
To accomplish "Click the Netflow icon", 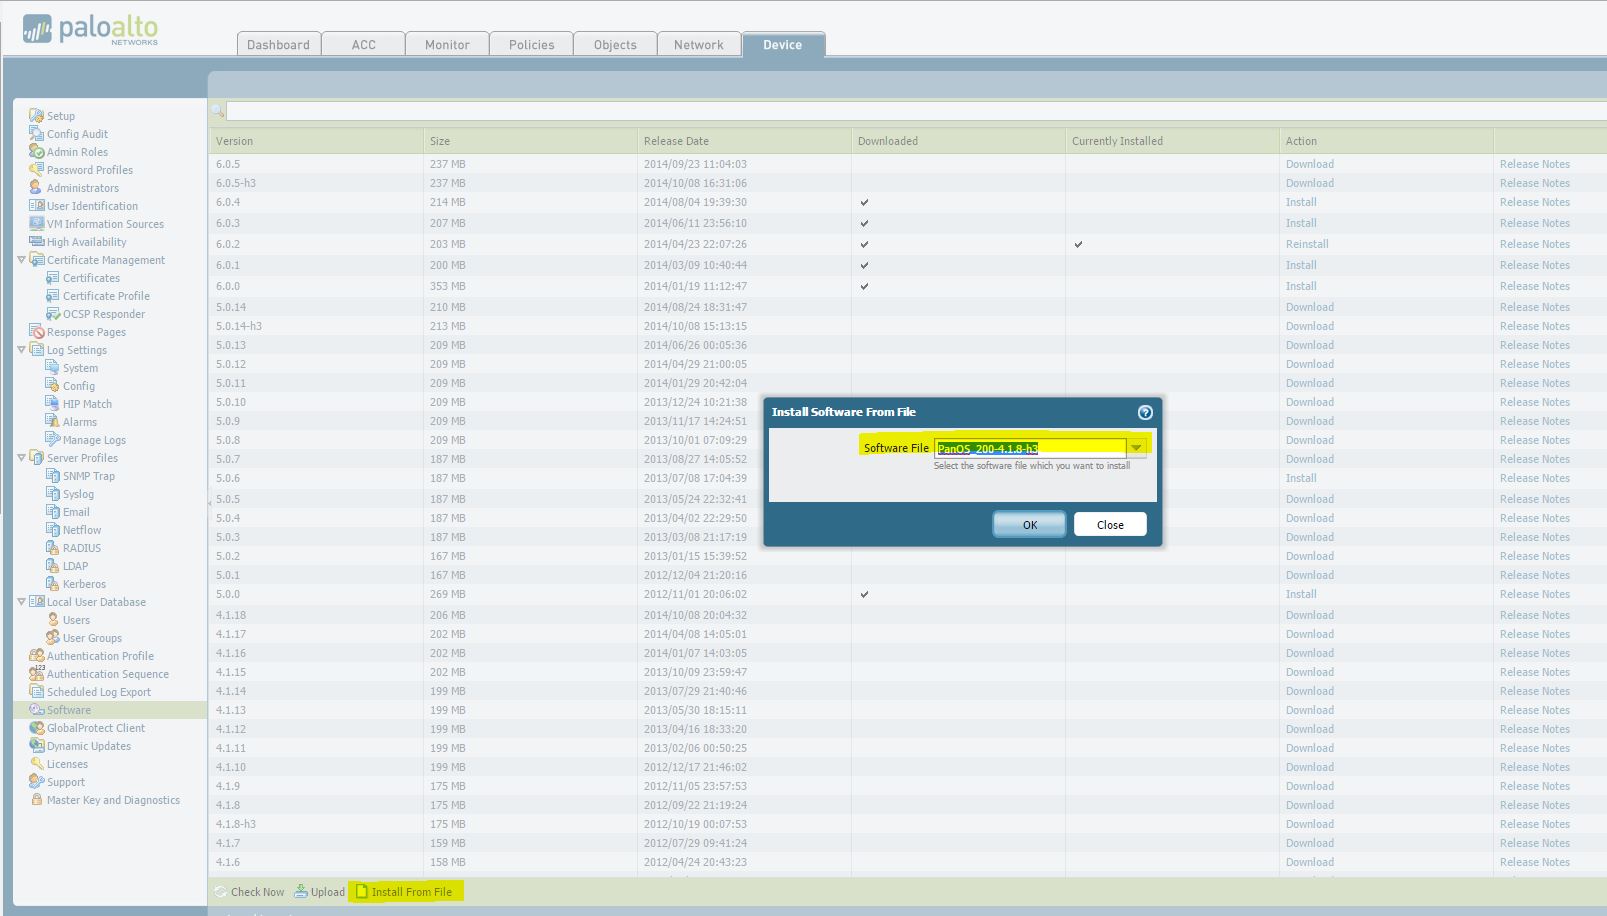I will (53, 530).
